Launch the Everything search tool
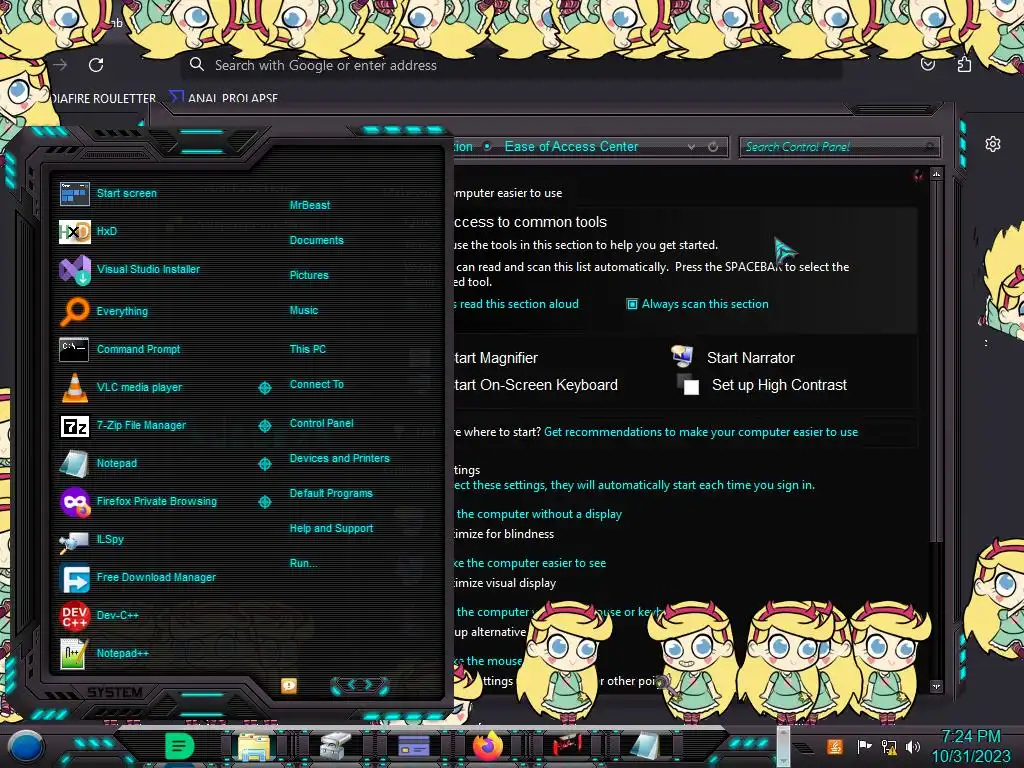This screenshot has height=768, width=1024. point(104,311)
